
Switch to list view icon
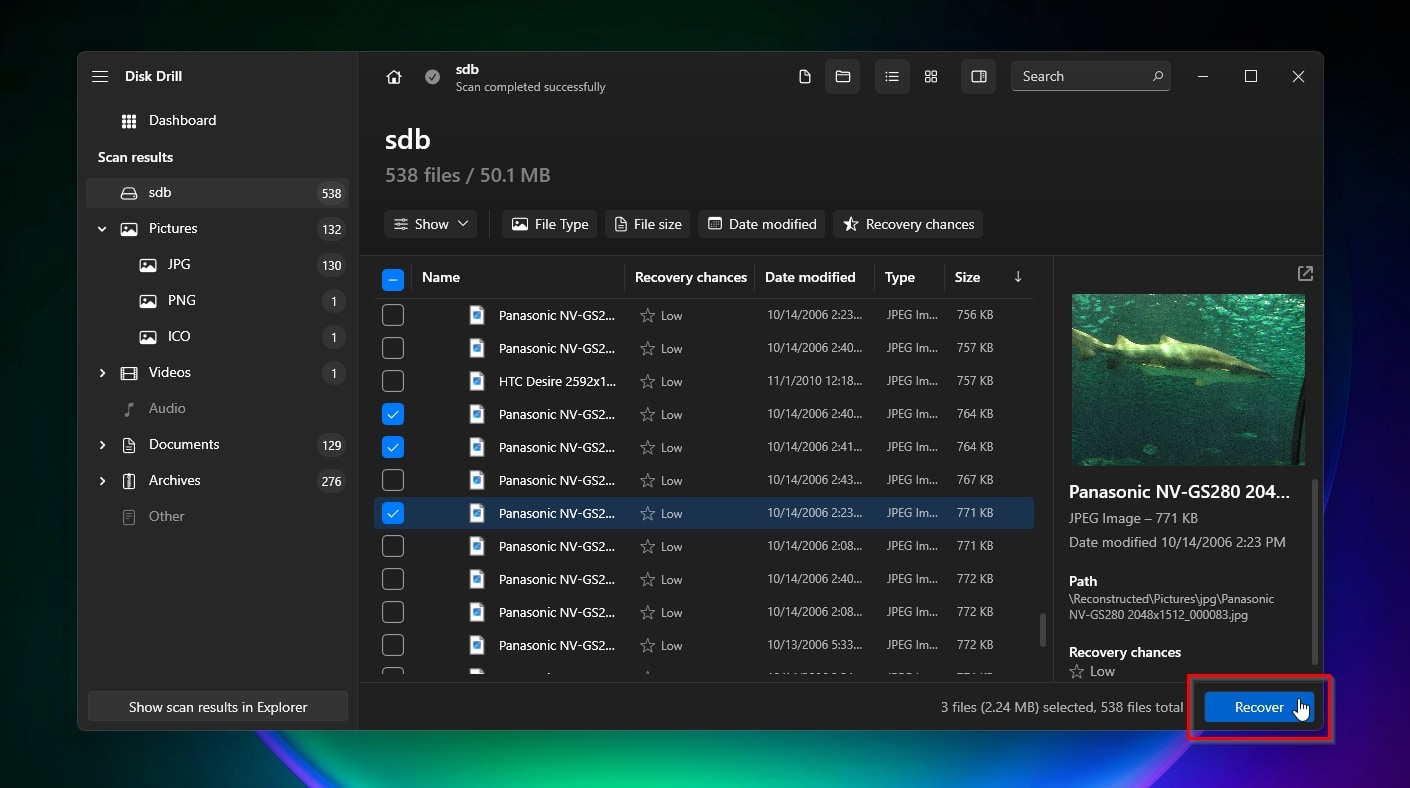(x=892, y=77)
